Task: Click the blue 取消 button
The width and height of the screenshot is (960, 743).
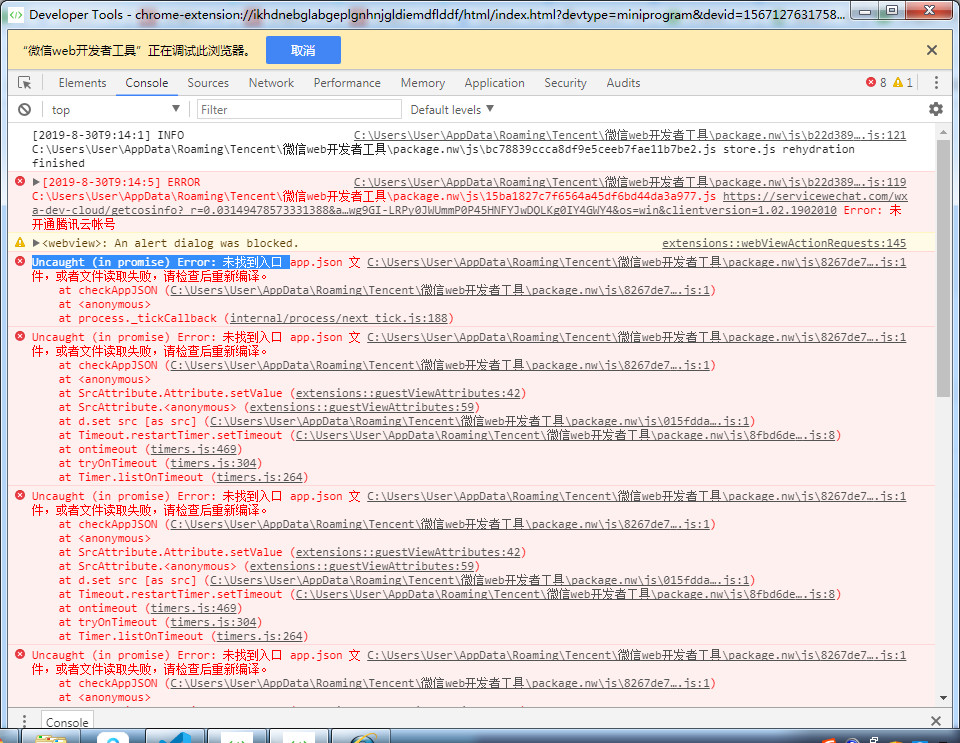Action: pyautogui.click(x=303, y=50)
